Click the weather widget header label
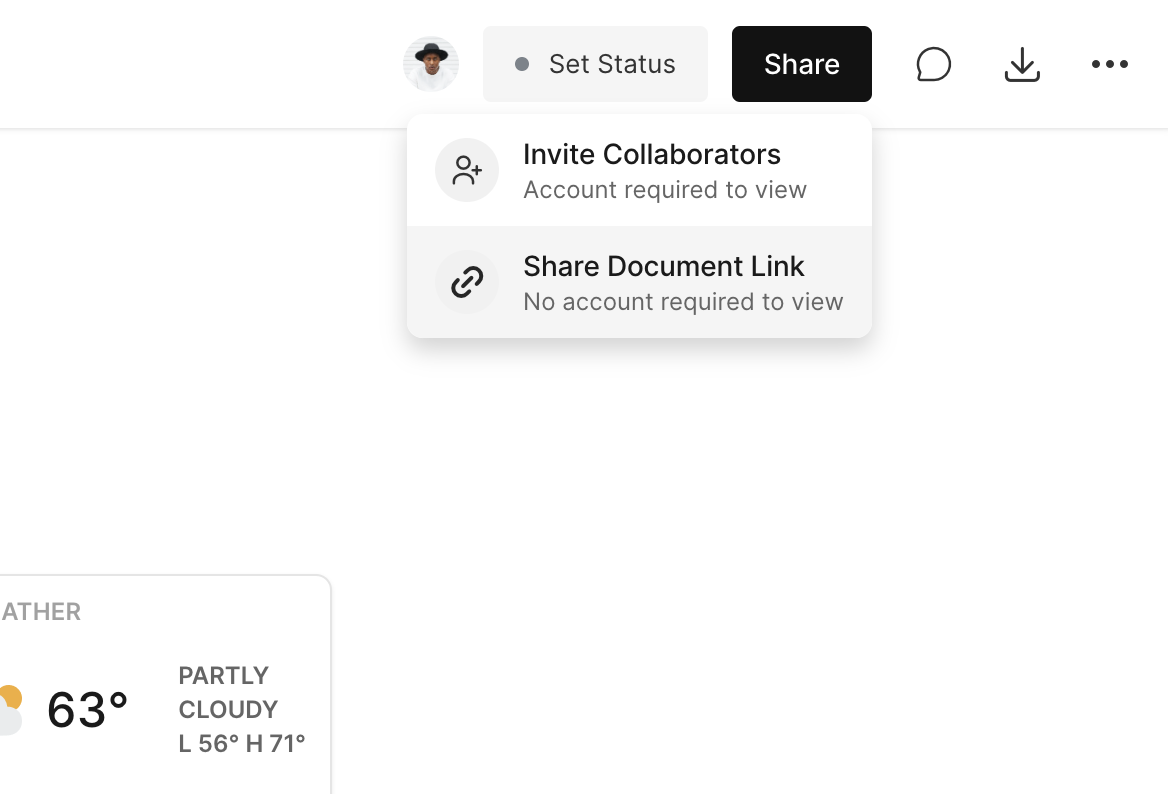The height and width of the screenshot is (794, 1168). 41,611
